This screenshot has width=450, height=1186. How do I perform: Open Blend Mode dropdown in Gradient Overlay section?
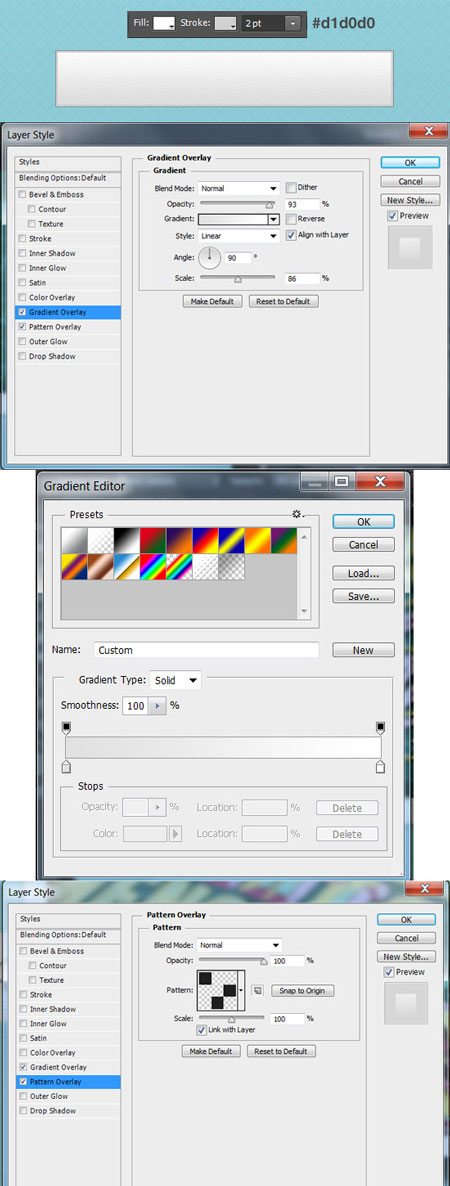coord(239,188)
